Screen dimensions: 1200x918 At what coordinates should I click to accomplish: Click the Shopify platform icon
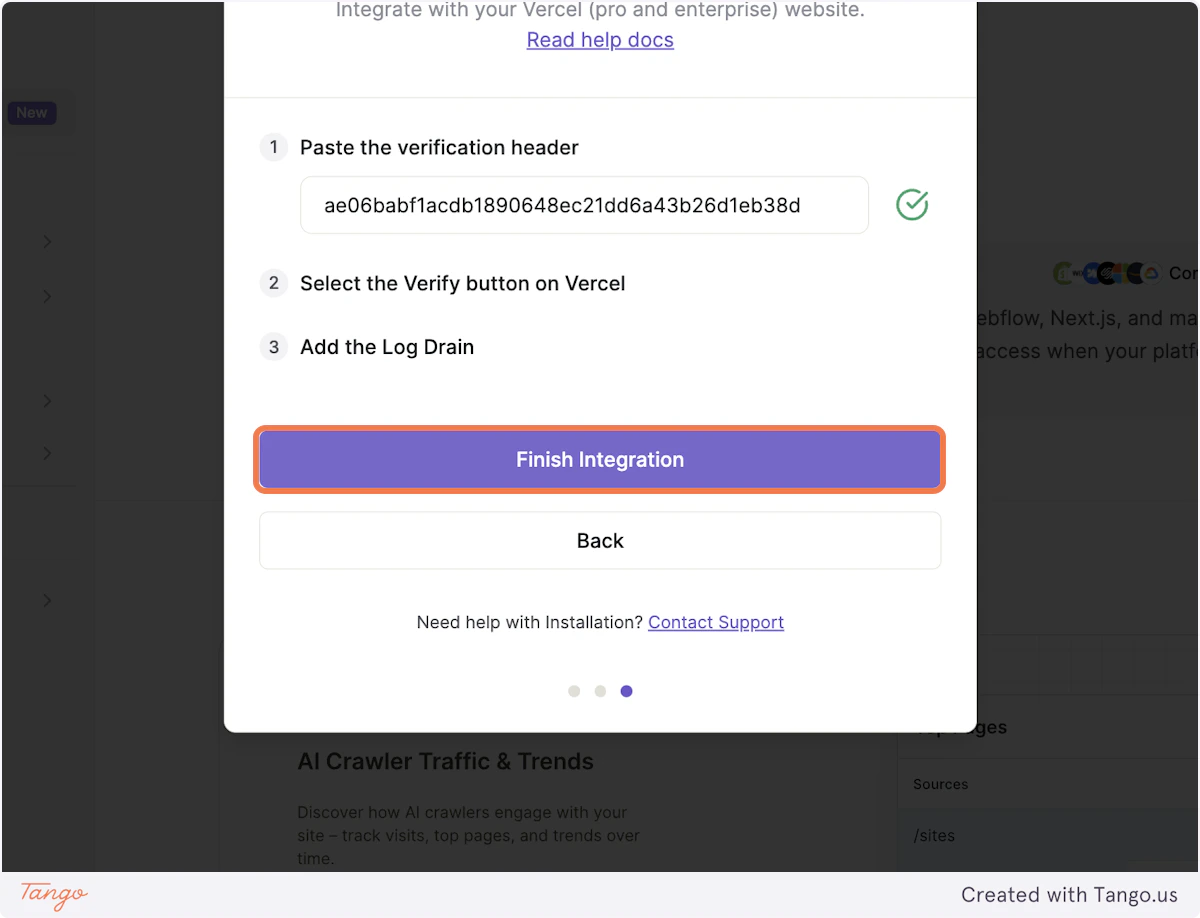[1062, 272]
